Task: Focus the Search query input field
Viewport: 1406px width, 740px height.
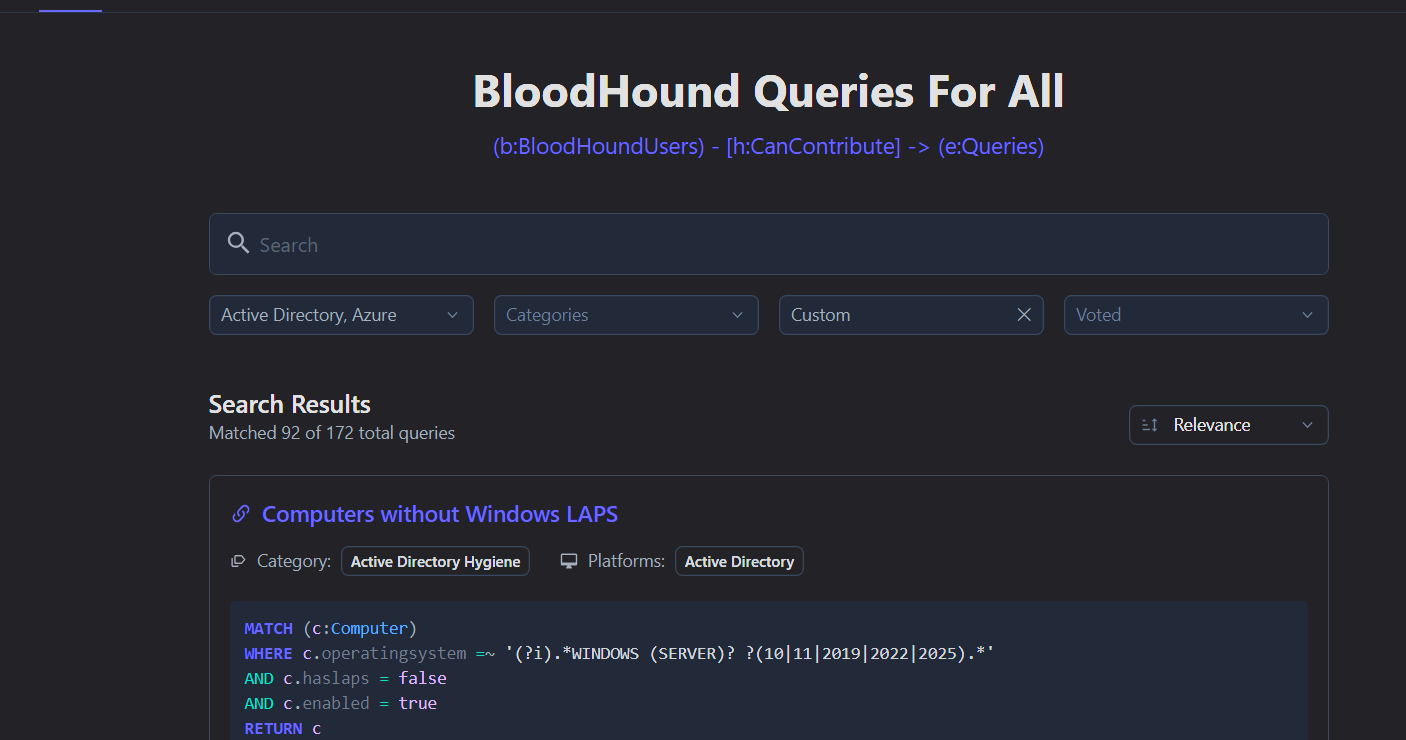Action: click(x=780, y=245)
